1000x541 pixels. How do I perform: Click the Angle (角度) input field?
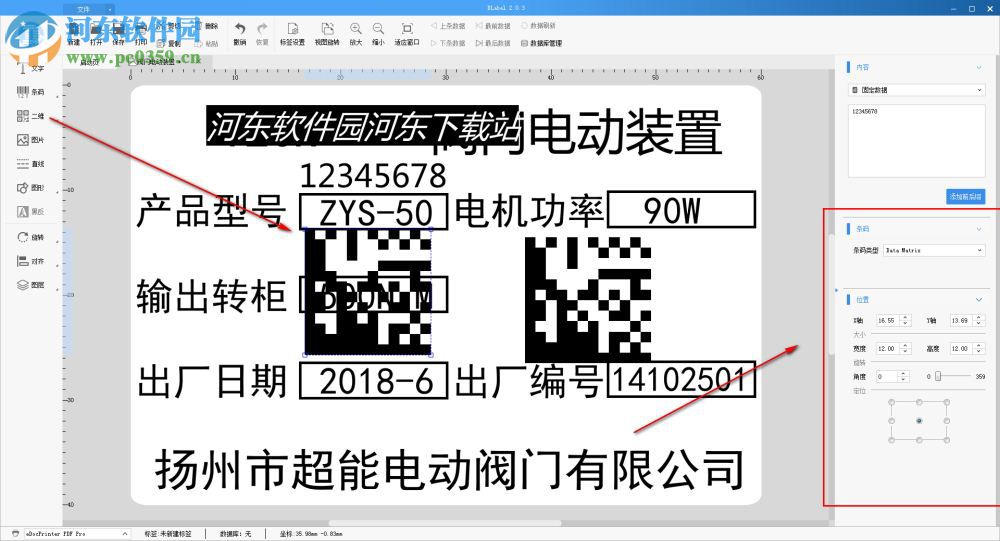point(886,376)
